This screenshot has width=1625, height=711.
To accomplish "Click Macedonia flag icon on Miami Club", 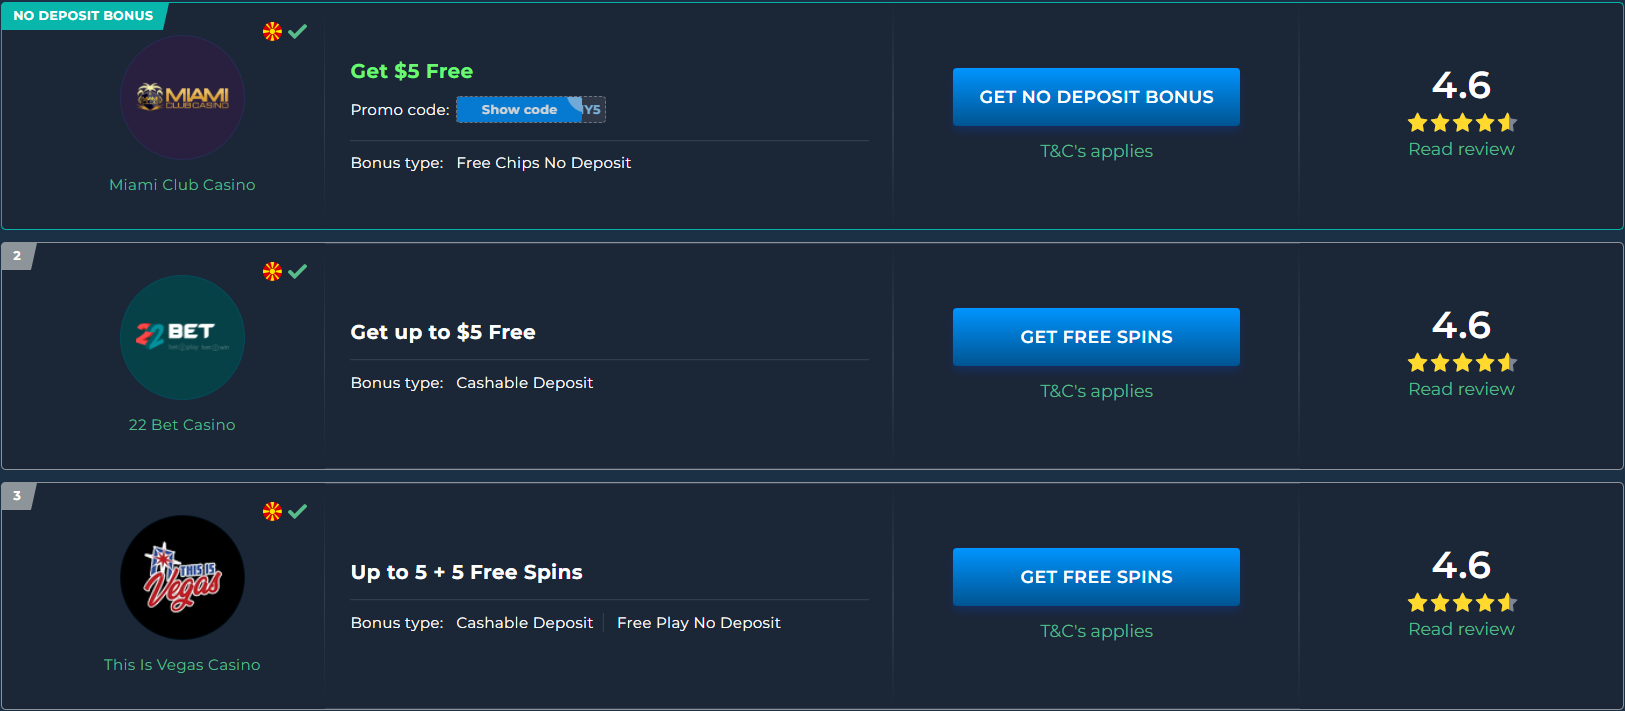I will pyautogui.click(x=272, y=31).
